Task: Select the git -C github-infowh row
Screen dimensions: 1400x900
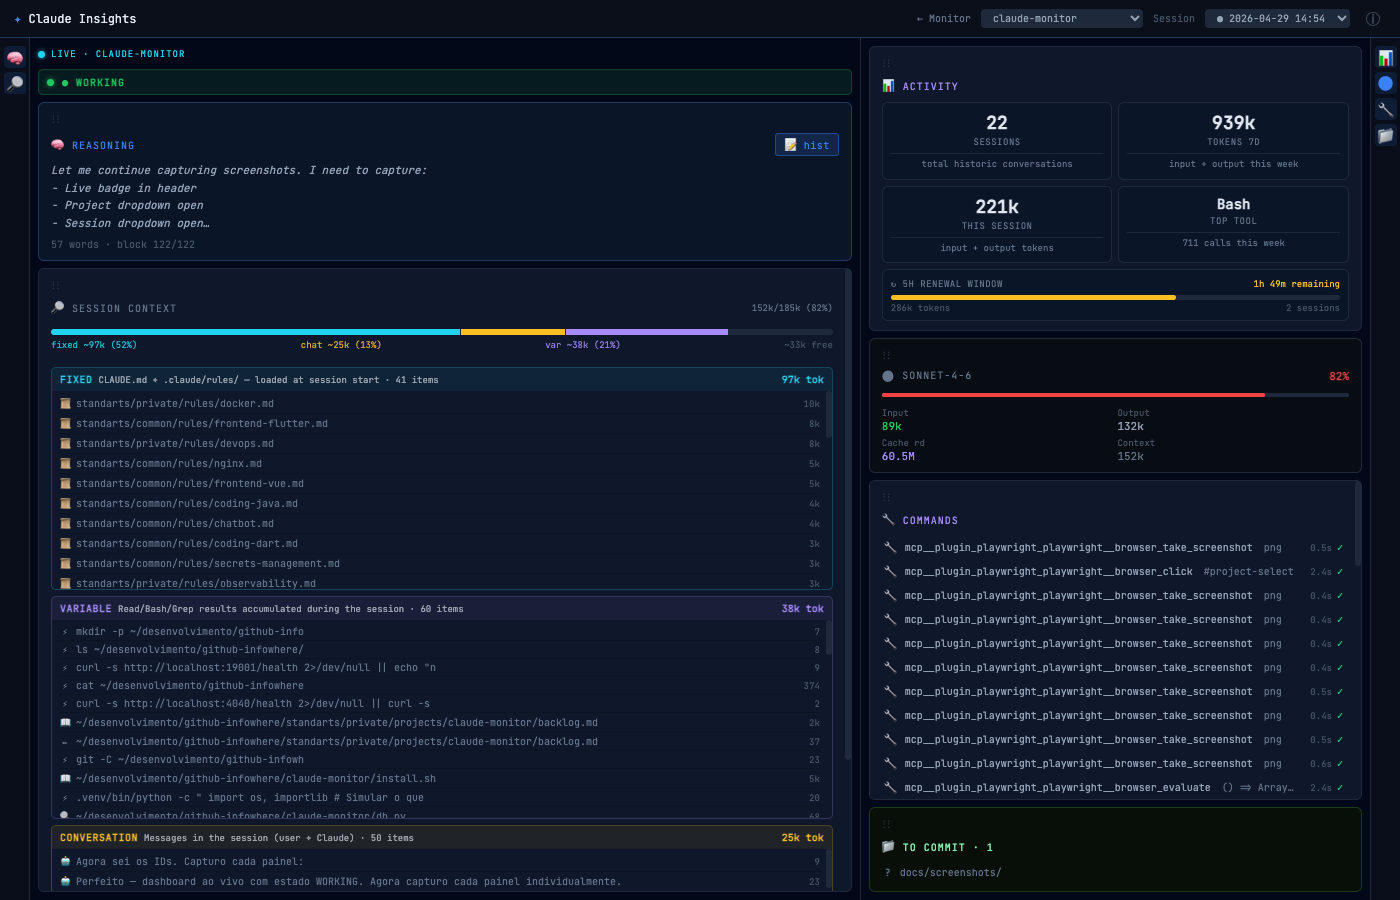Action: (440, 760)
